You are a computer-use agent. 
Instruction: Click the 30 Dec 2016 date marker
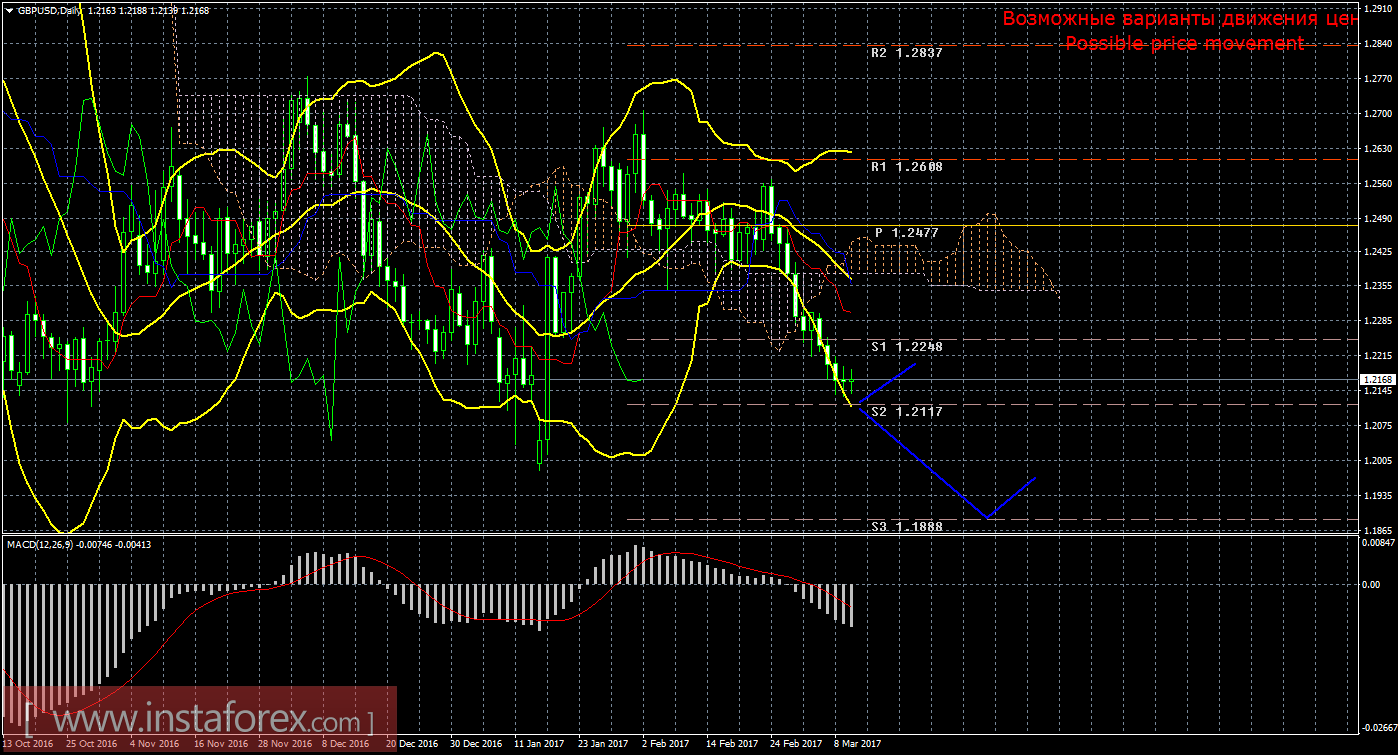476,744
